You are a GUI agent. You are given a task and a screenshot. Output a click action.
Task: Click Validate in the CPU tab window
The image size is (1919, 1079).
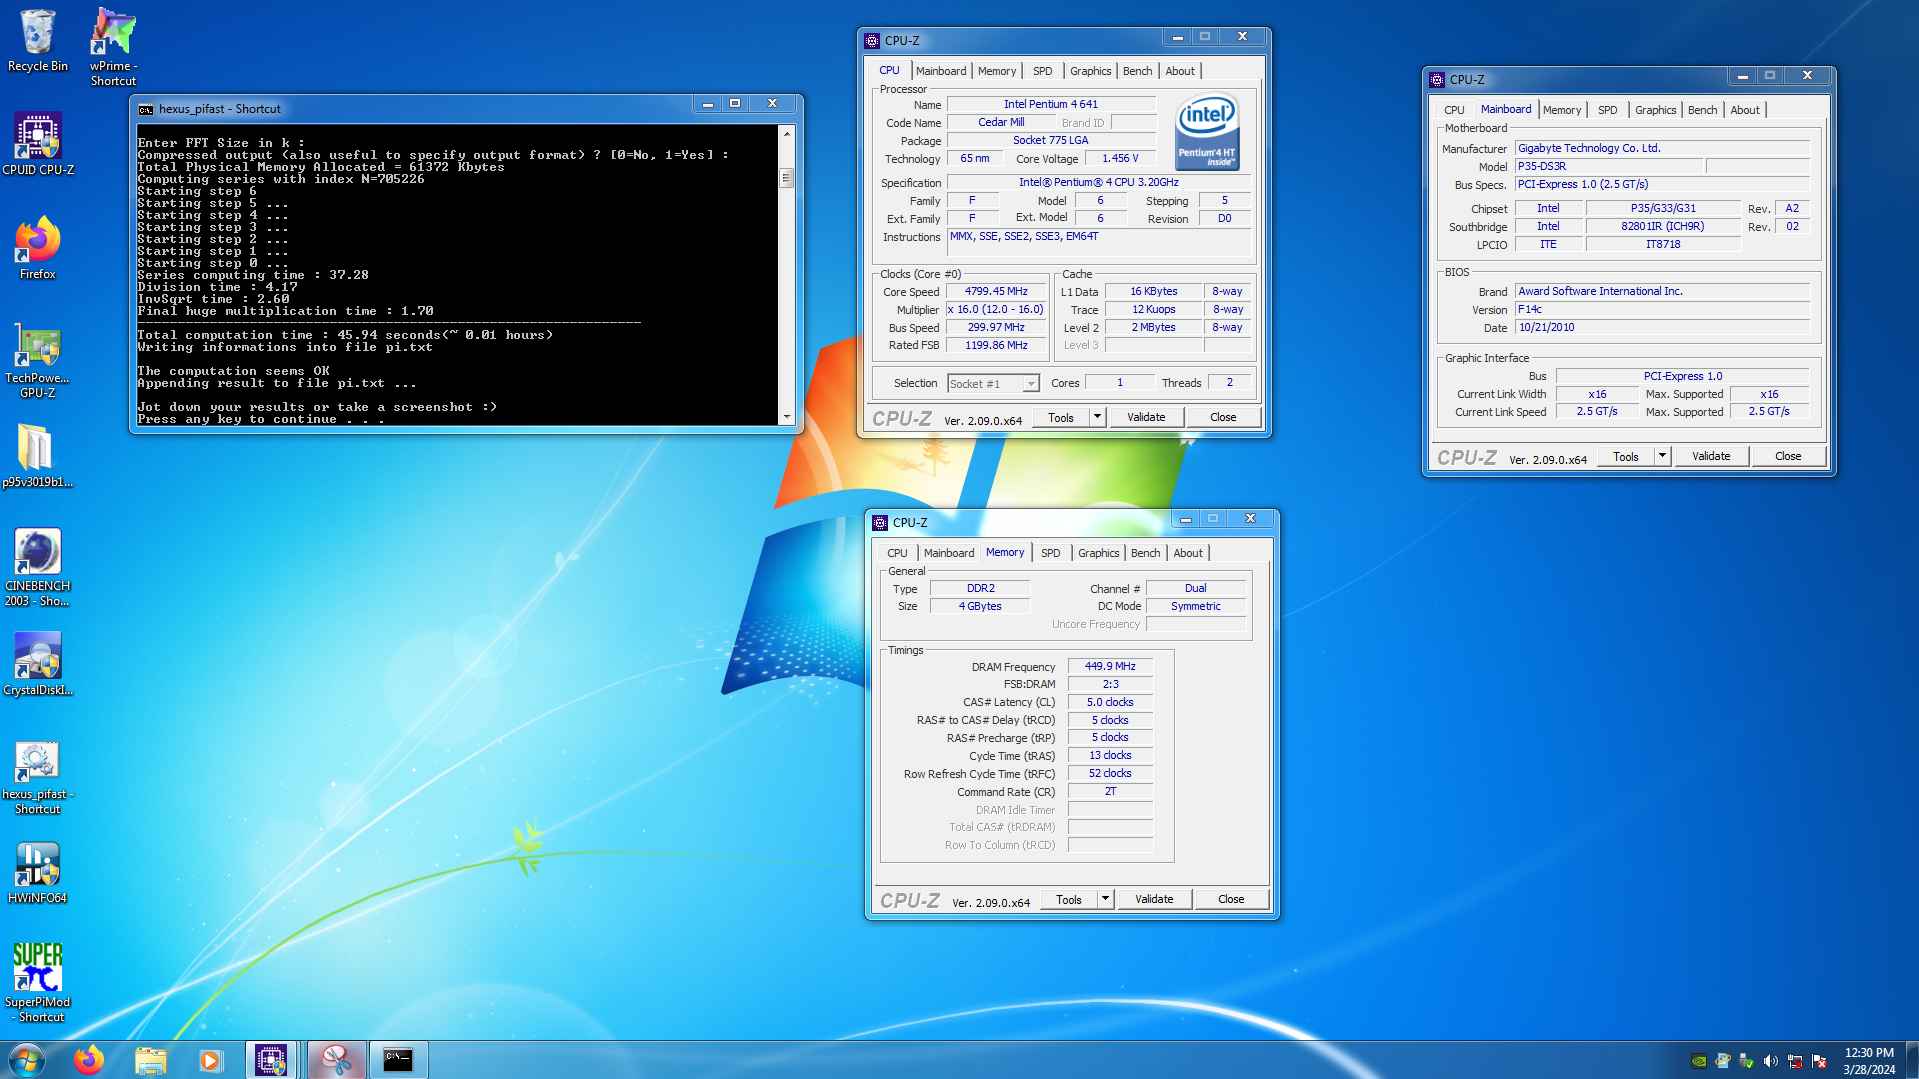coord(1146,417)
